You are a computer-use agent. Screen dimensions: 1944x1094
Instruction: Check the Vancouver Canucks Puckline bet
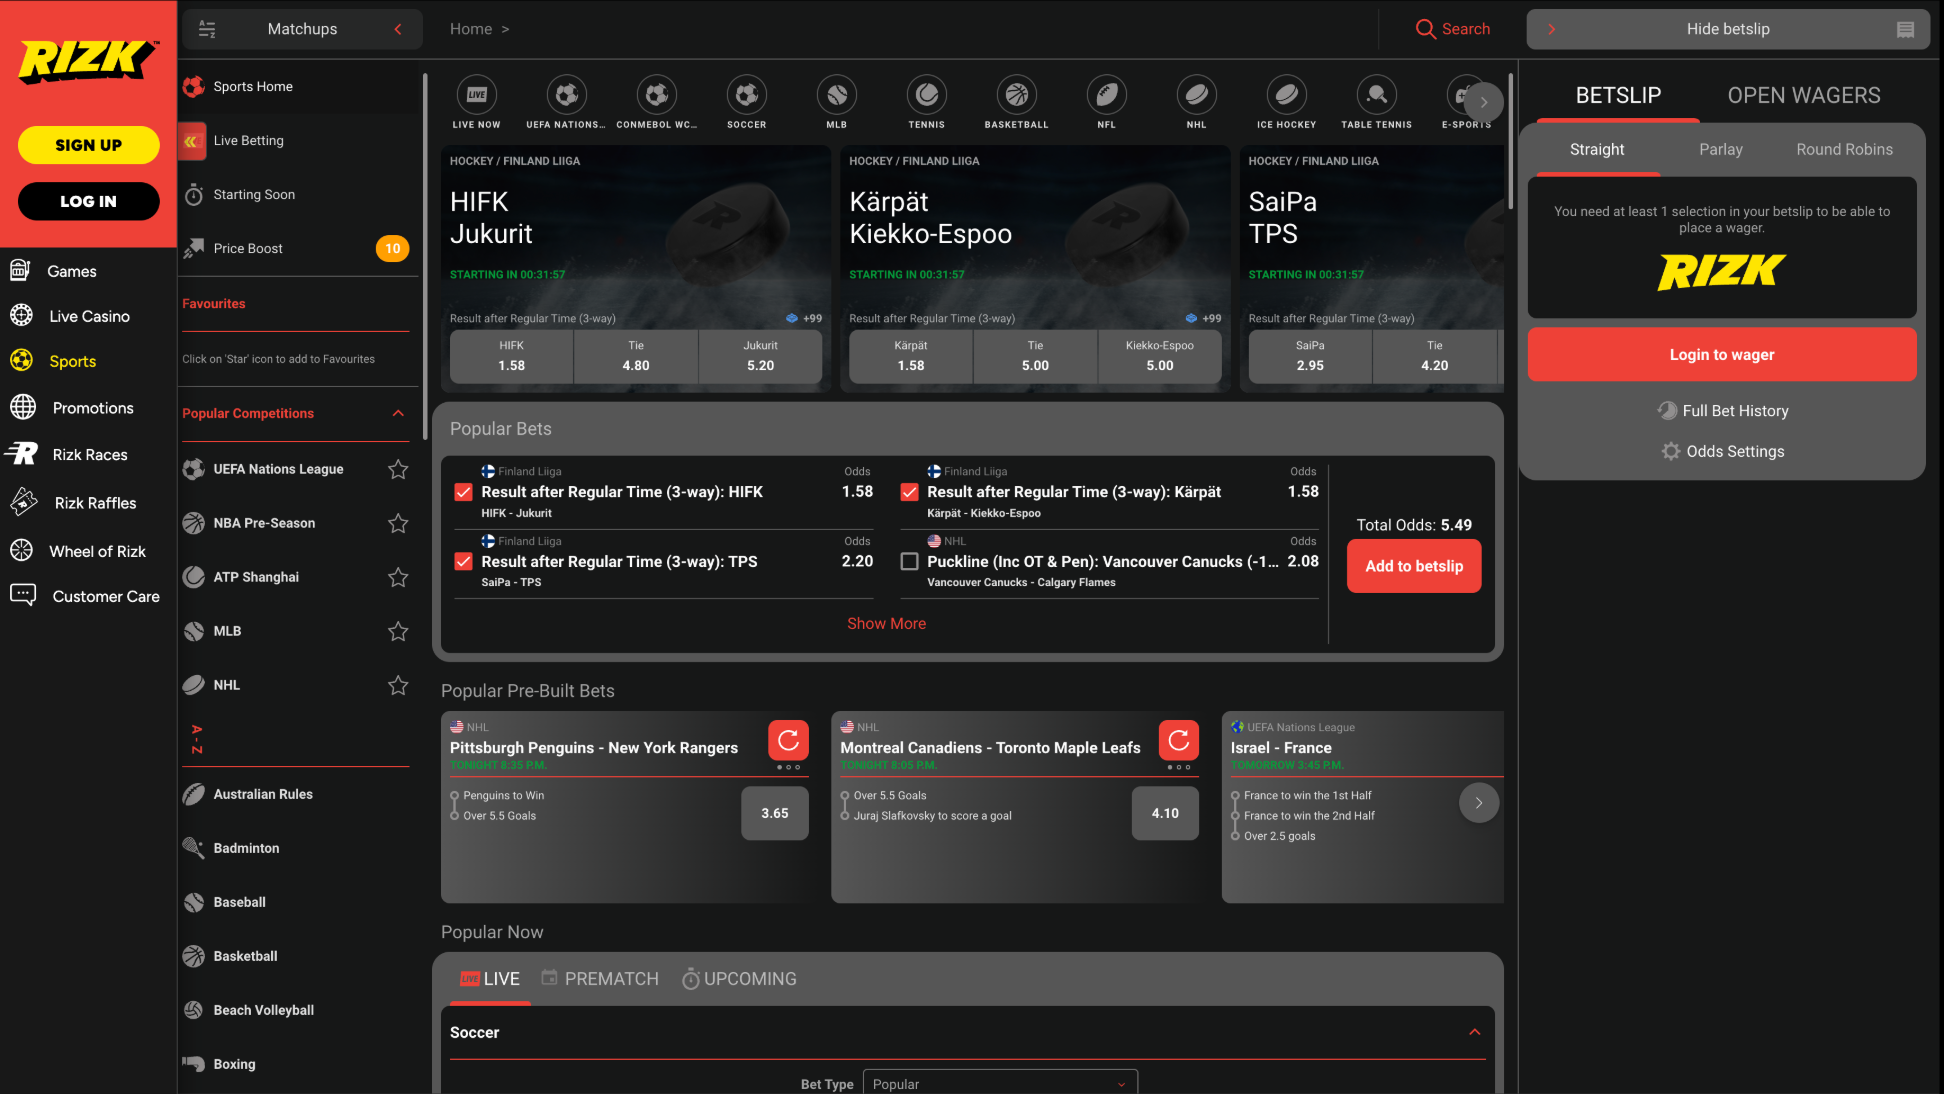tap(909, 561)
